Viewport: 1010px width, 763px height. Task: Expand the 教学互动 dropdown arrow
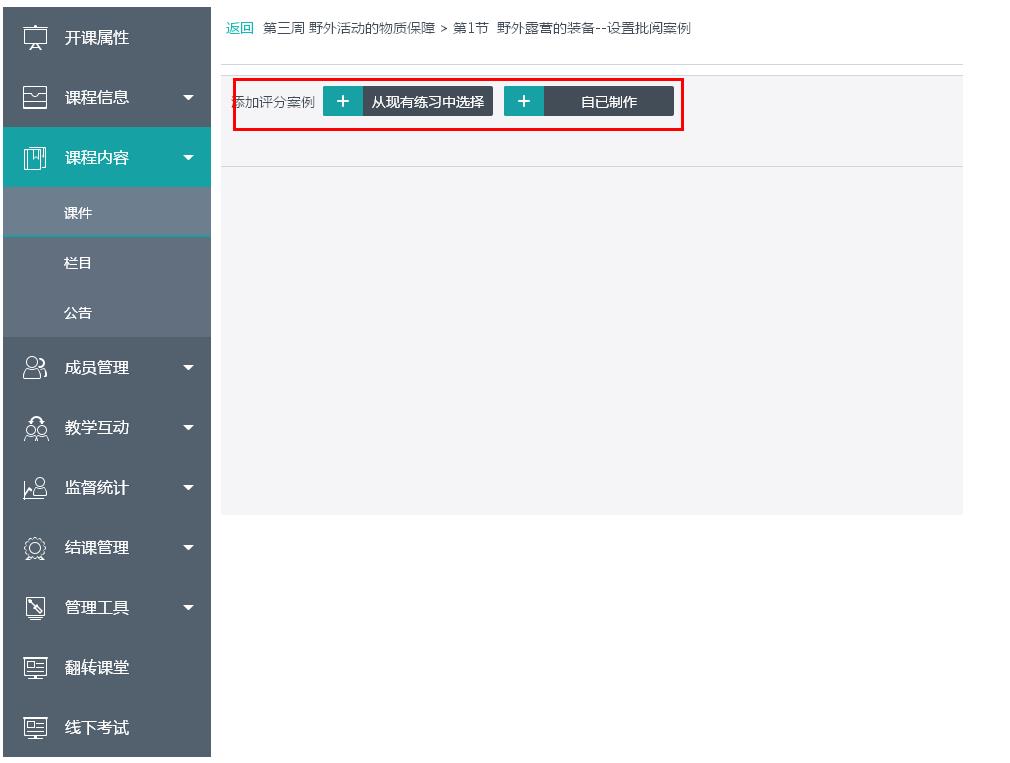[188, 428]
